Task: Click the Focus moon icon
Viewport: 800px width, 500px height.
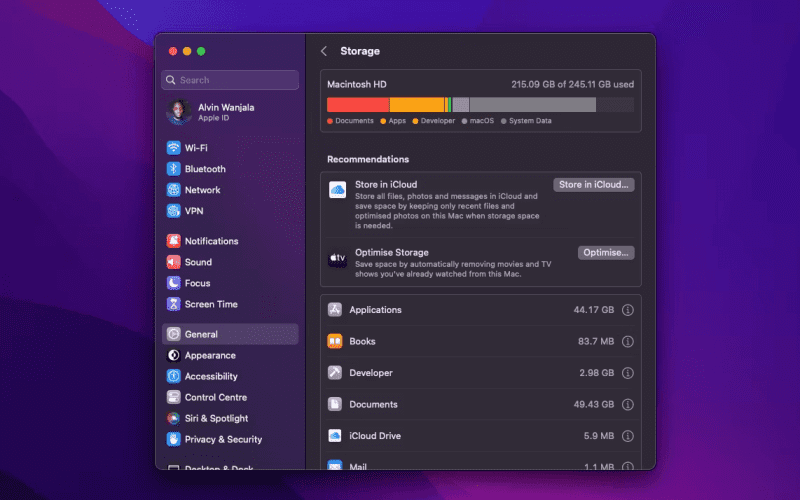Action: (x=173, y=283)
